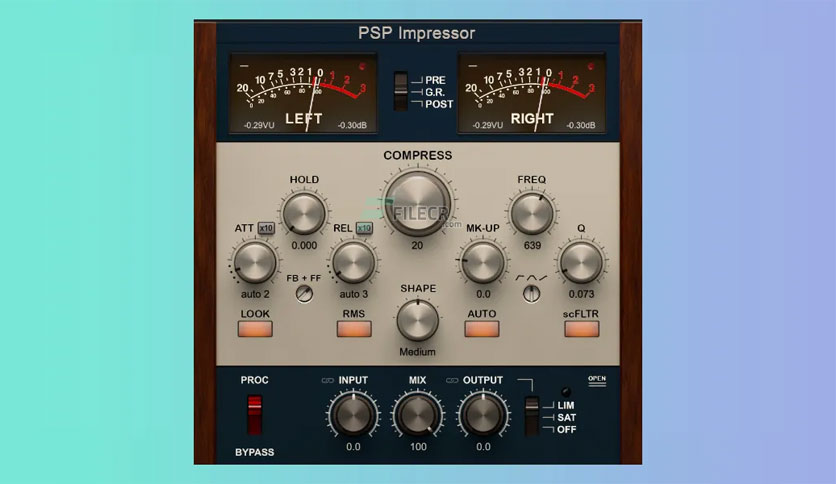Click the frequency value 639
836x484 pixels.
[532, 246]
